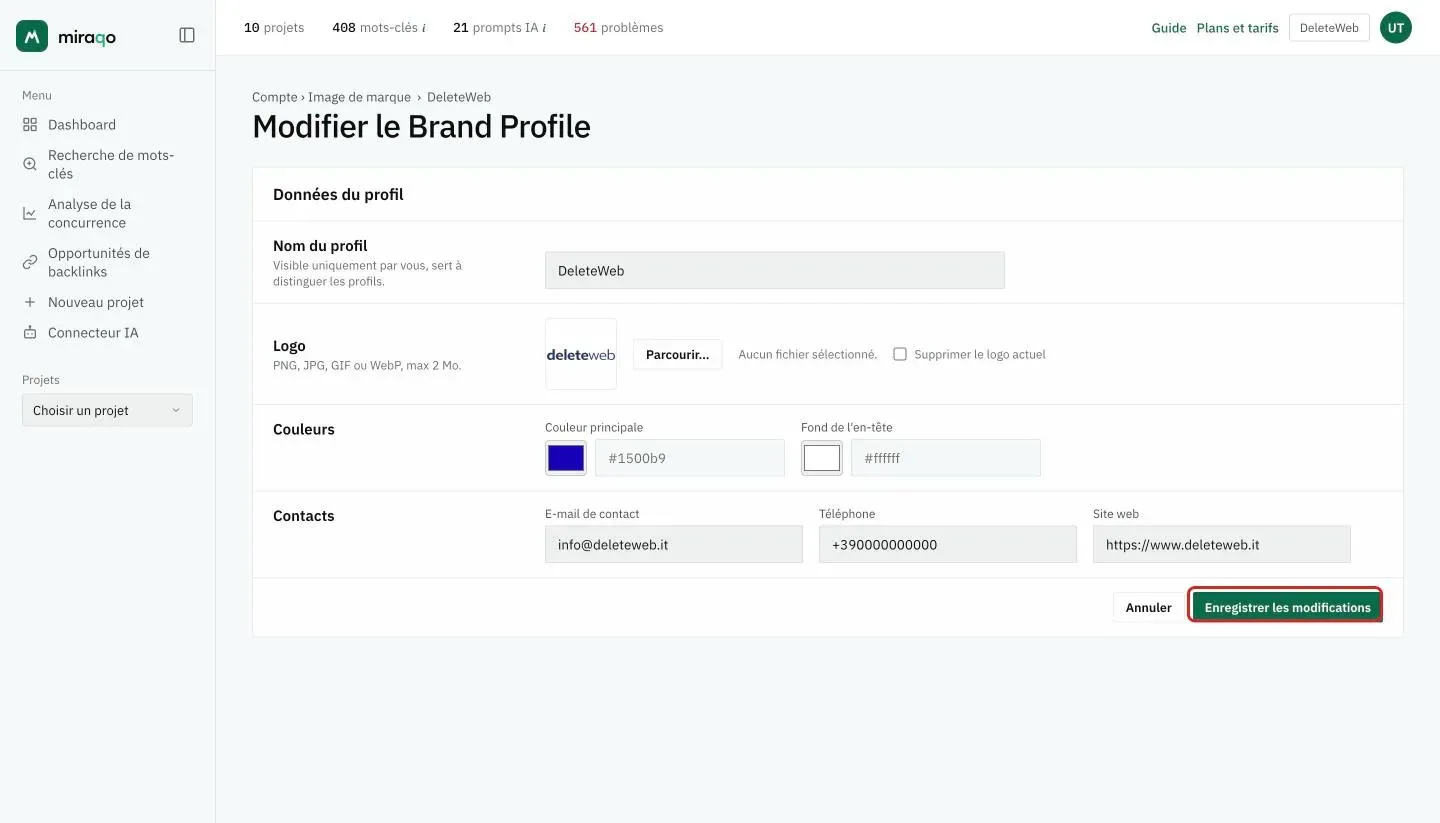Open Analyse de la concurrence

pyautogui.click(x=89, y=213)
